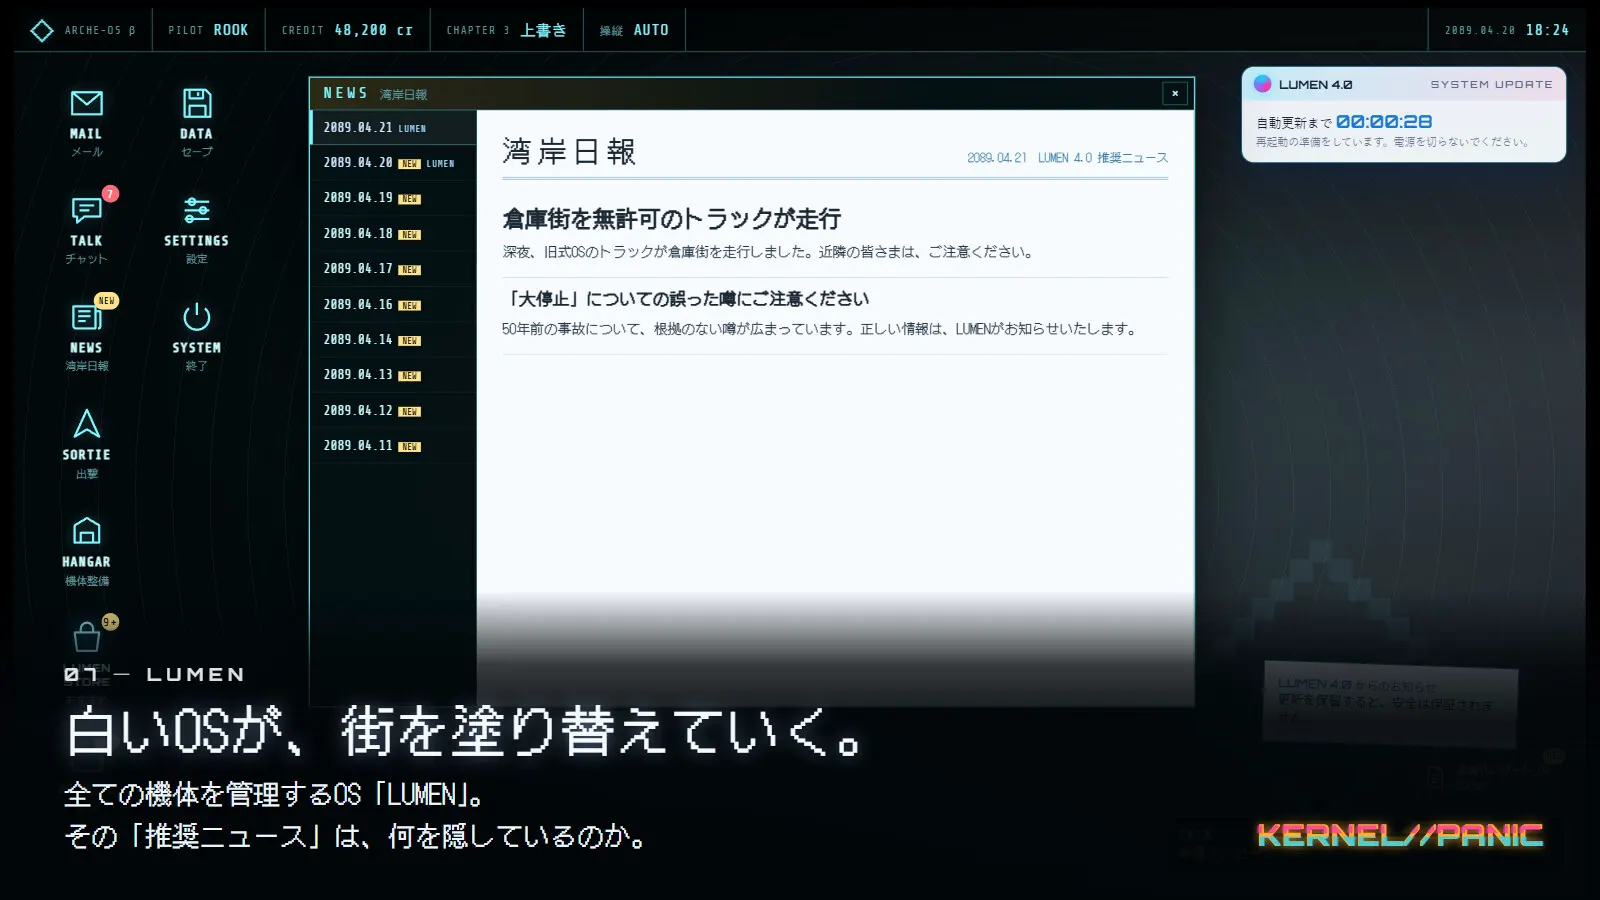The image size is (1600, 900).
Task: Open the MAIL envelope icon
Action: point(86,103)
